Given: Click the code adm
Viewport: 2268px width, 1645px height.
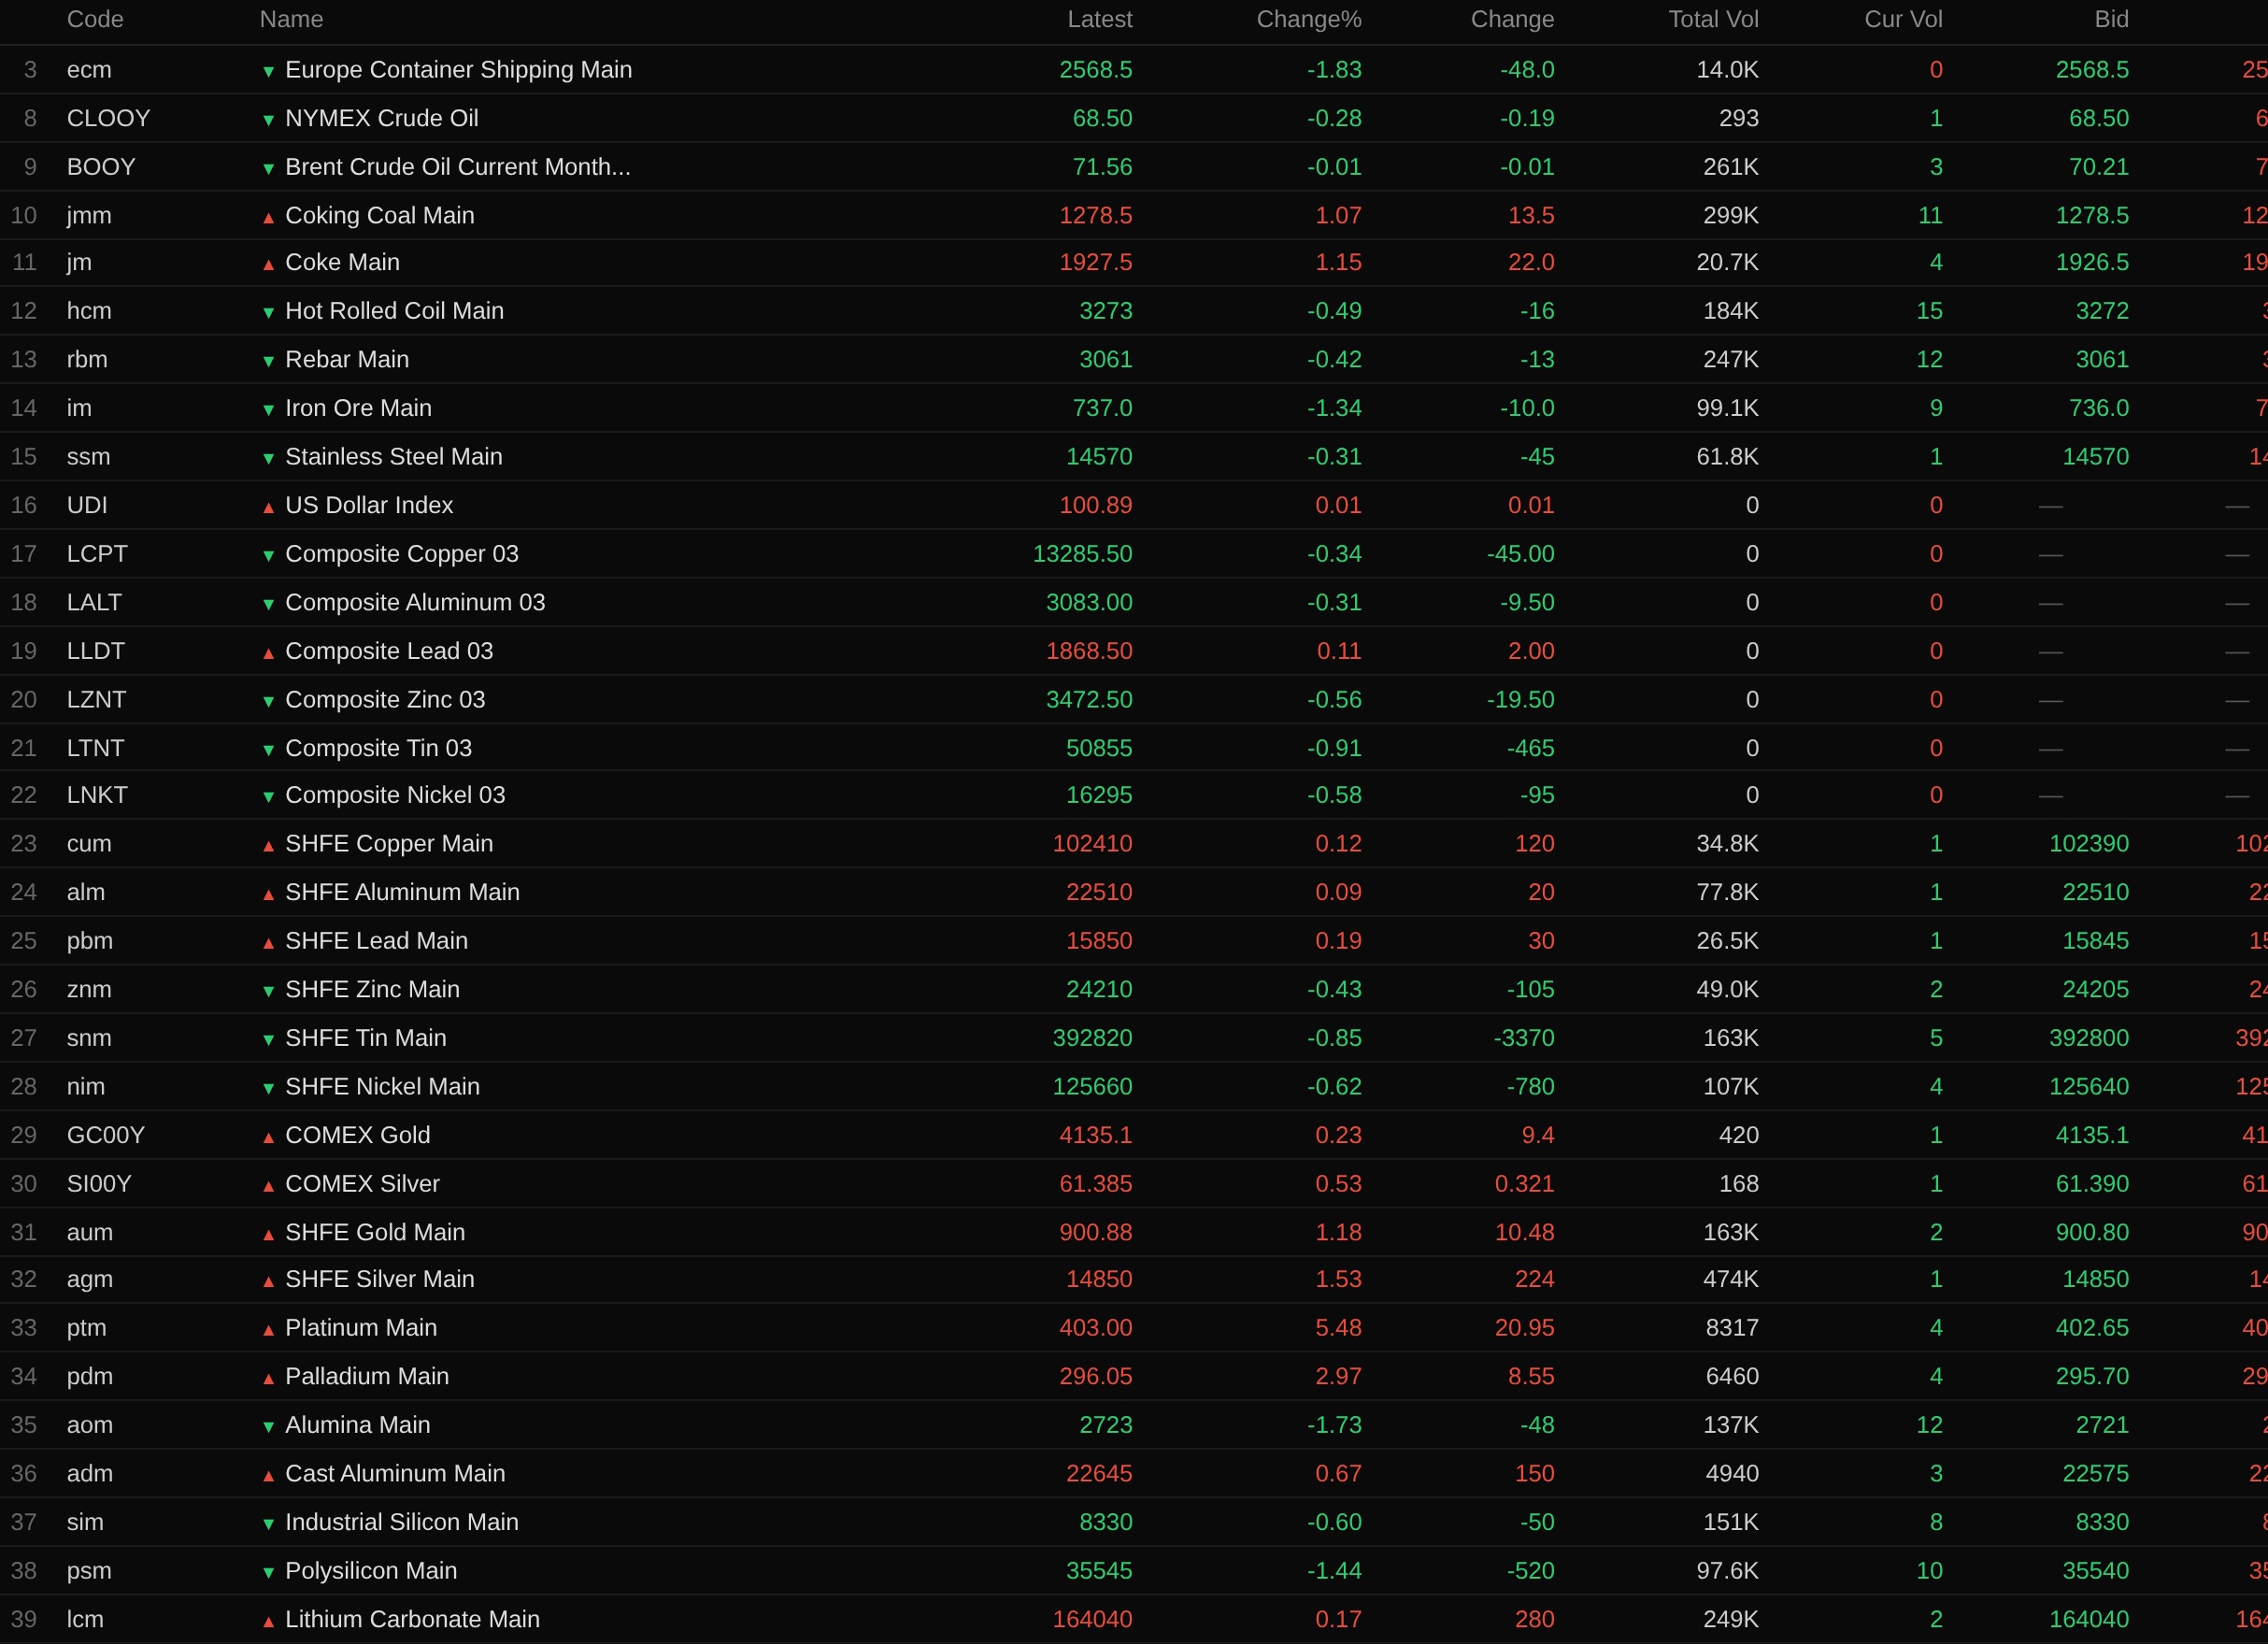Looking at the screenshot, I should point(90,1473).
